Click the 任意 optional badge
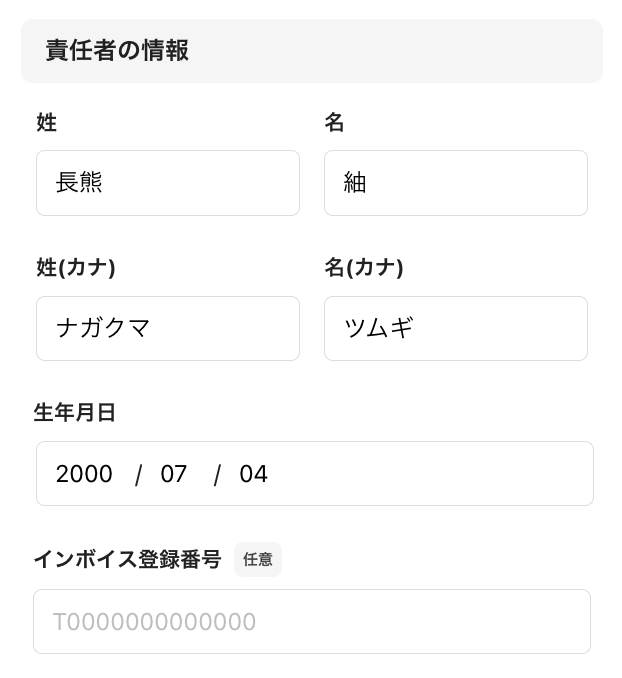This screenshot has height=678, width=622. (258, 560)
